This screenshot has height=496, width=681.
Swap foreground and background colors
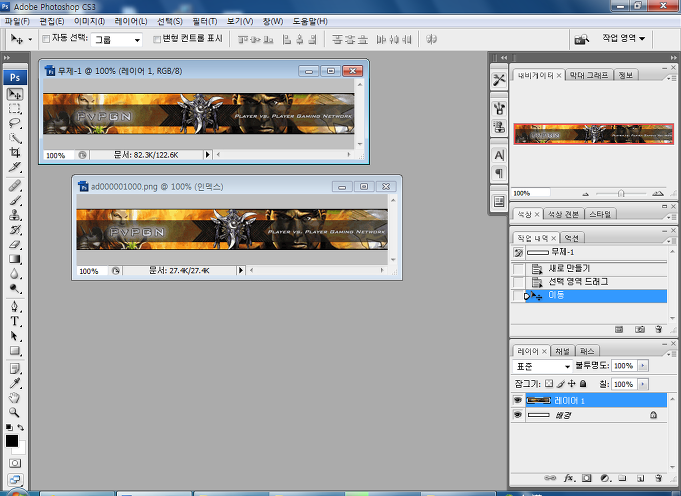point(20,428)
